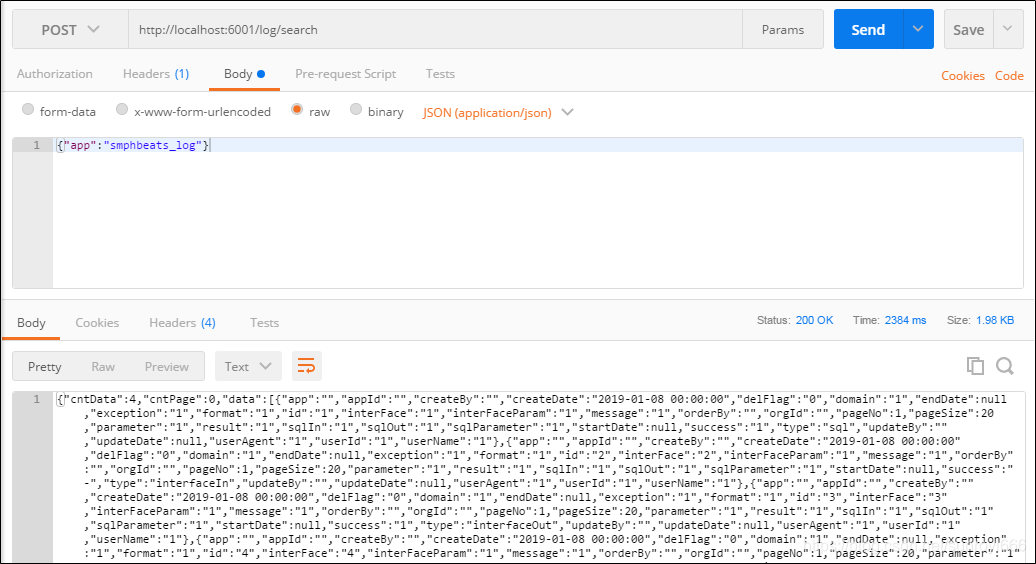
Task: Expand the Save button dropdown arrow
Action: click(1008, 29)
